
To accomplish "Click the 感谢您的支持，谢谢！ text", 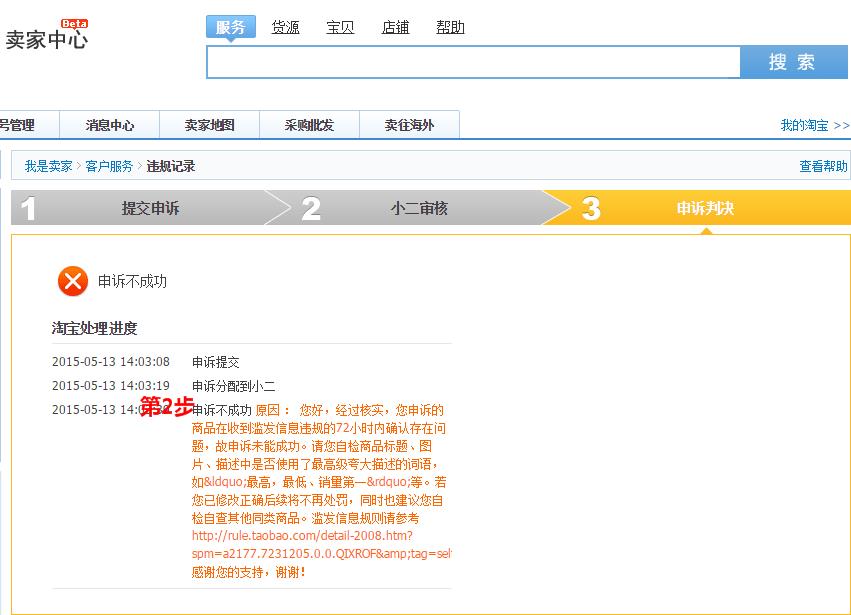I will tap(249, 572).
